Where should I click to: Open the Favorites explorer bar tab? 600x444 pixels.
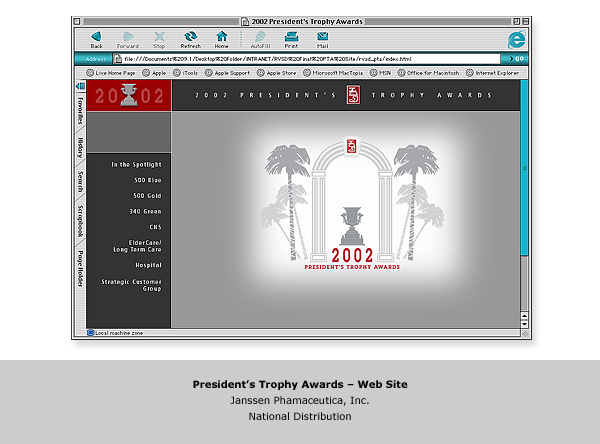tap(80, 111)
